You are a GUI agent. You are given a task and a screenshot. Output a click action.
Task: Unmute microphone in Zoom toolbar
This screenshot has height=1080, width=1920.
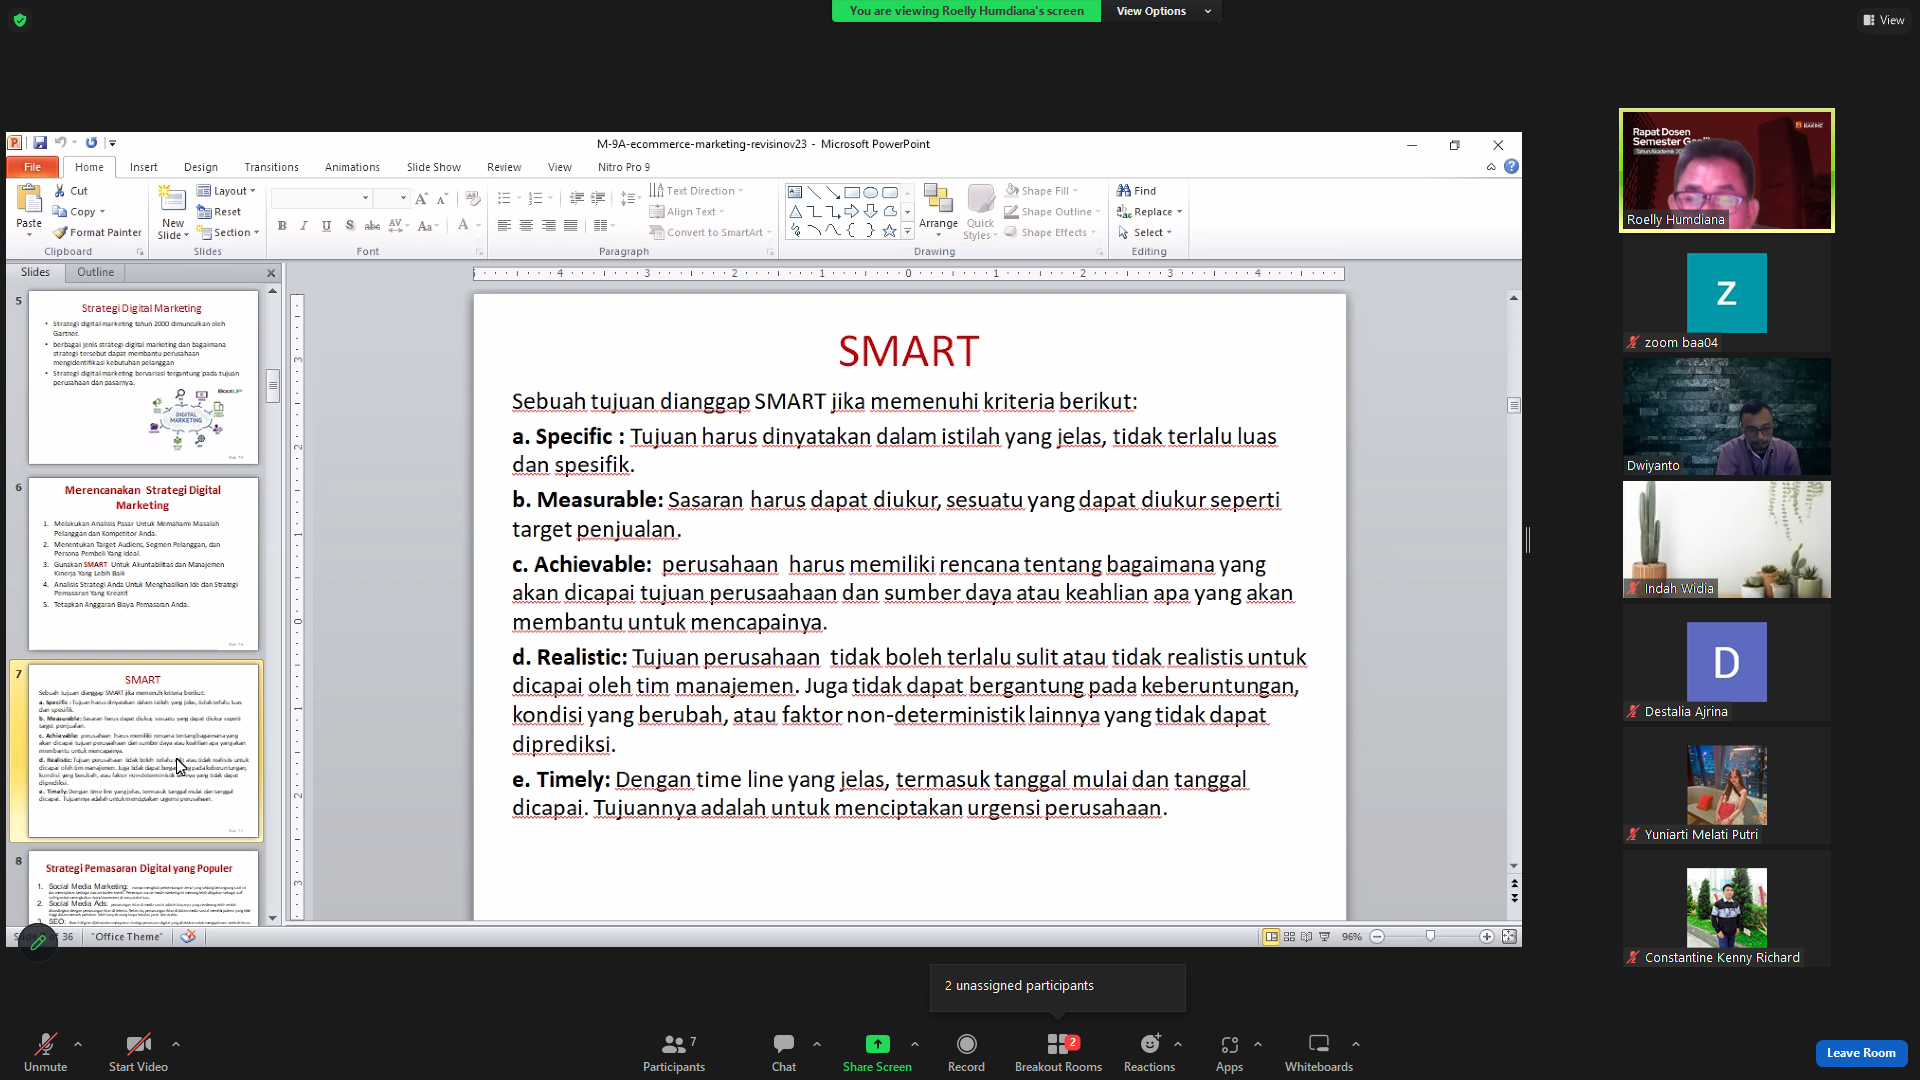(x=46, y=1053)
